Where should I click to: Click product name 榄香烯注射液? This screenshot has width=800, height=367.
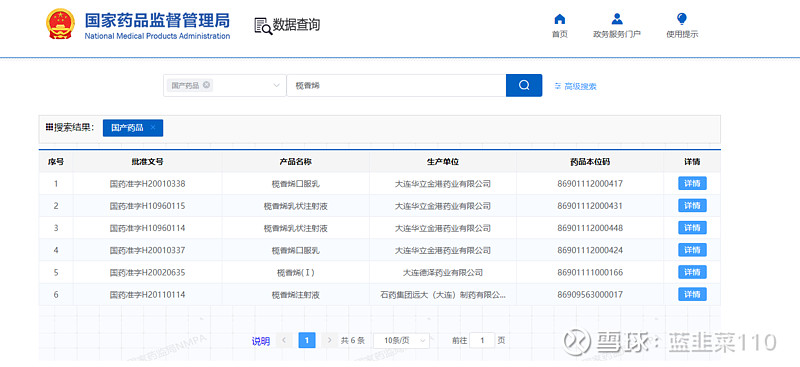tap(295, 295)
